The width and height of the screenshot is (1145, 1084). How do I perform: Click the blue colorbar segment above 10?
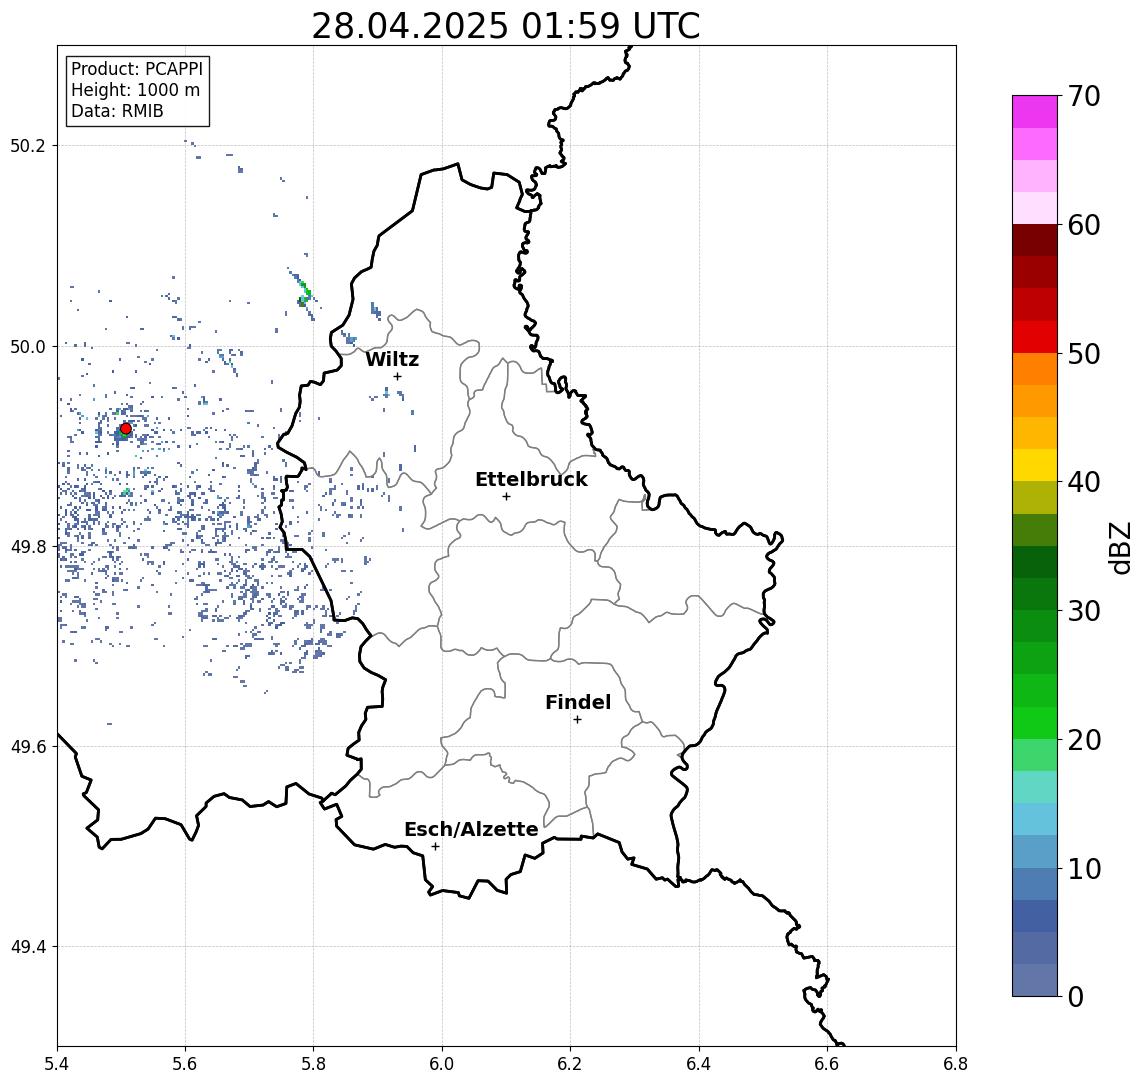1035,851
